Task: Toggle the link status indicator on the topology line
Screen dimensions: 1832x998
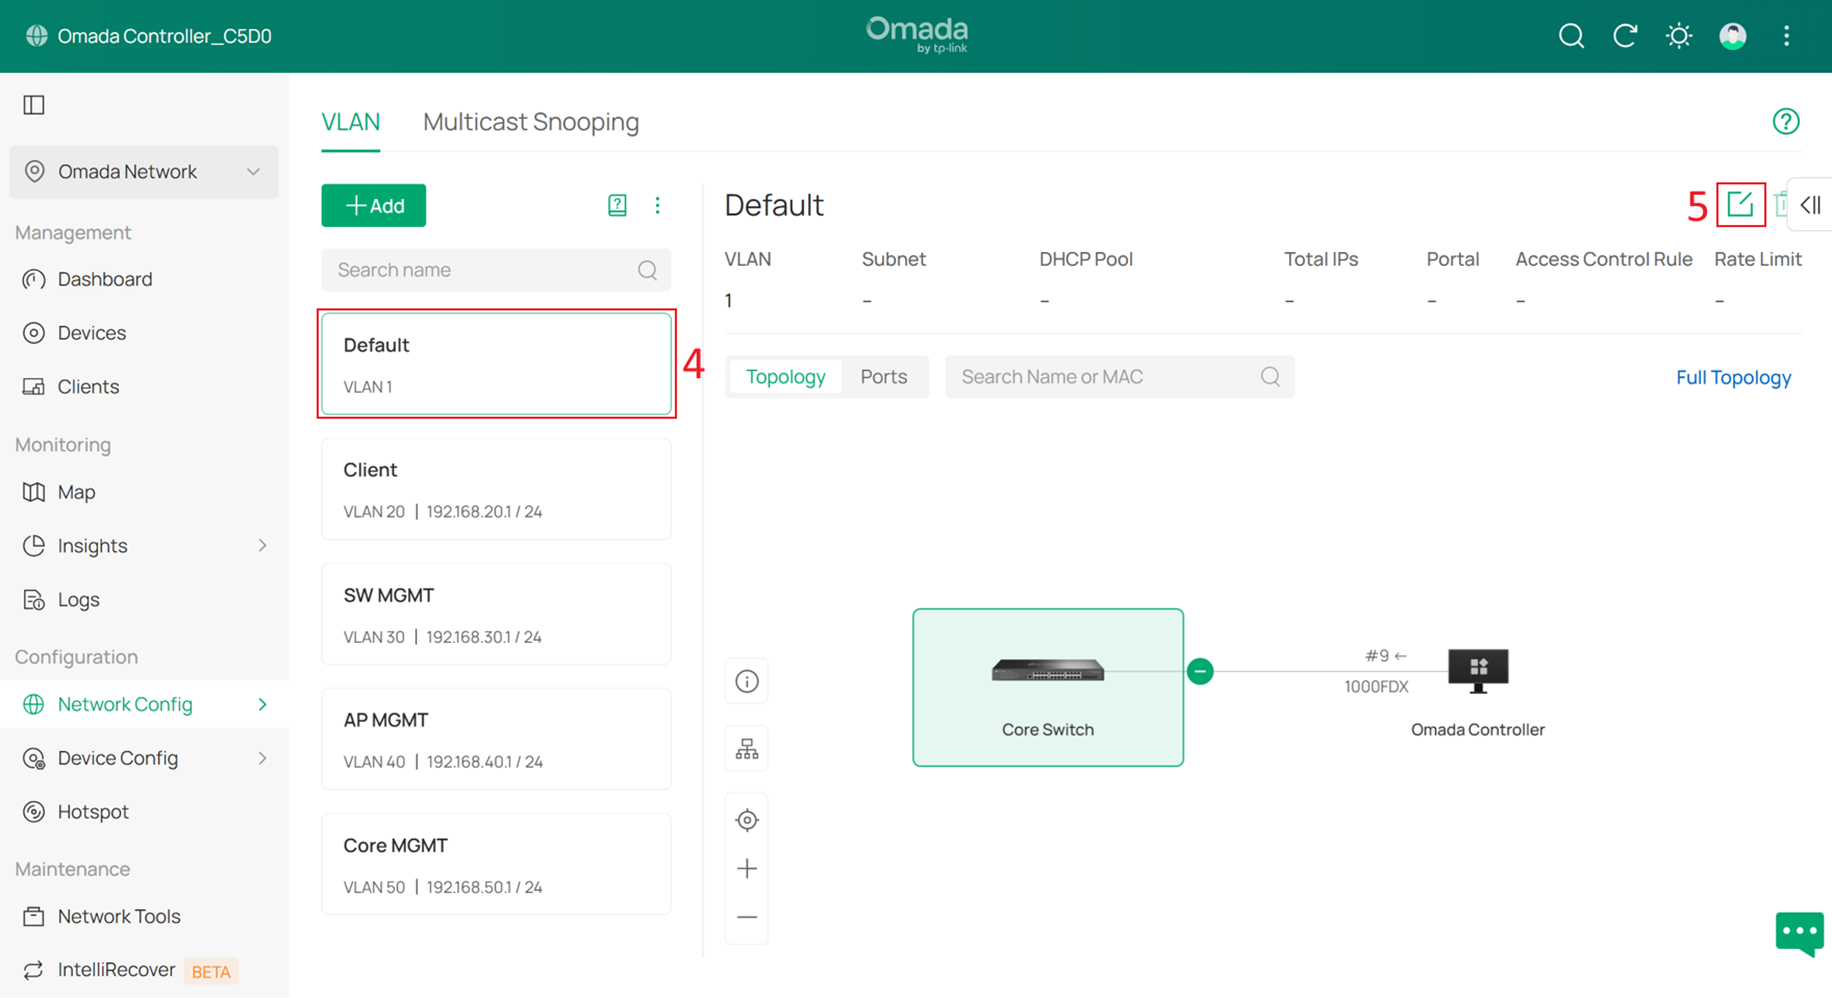Action: tap(1200, 671)
